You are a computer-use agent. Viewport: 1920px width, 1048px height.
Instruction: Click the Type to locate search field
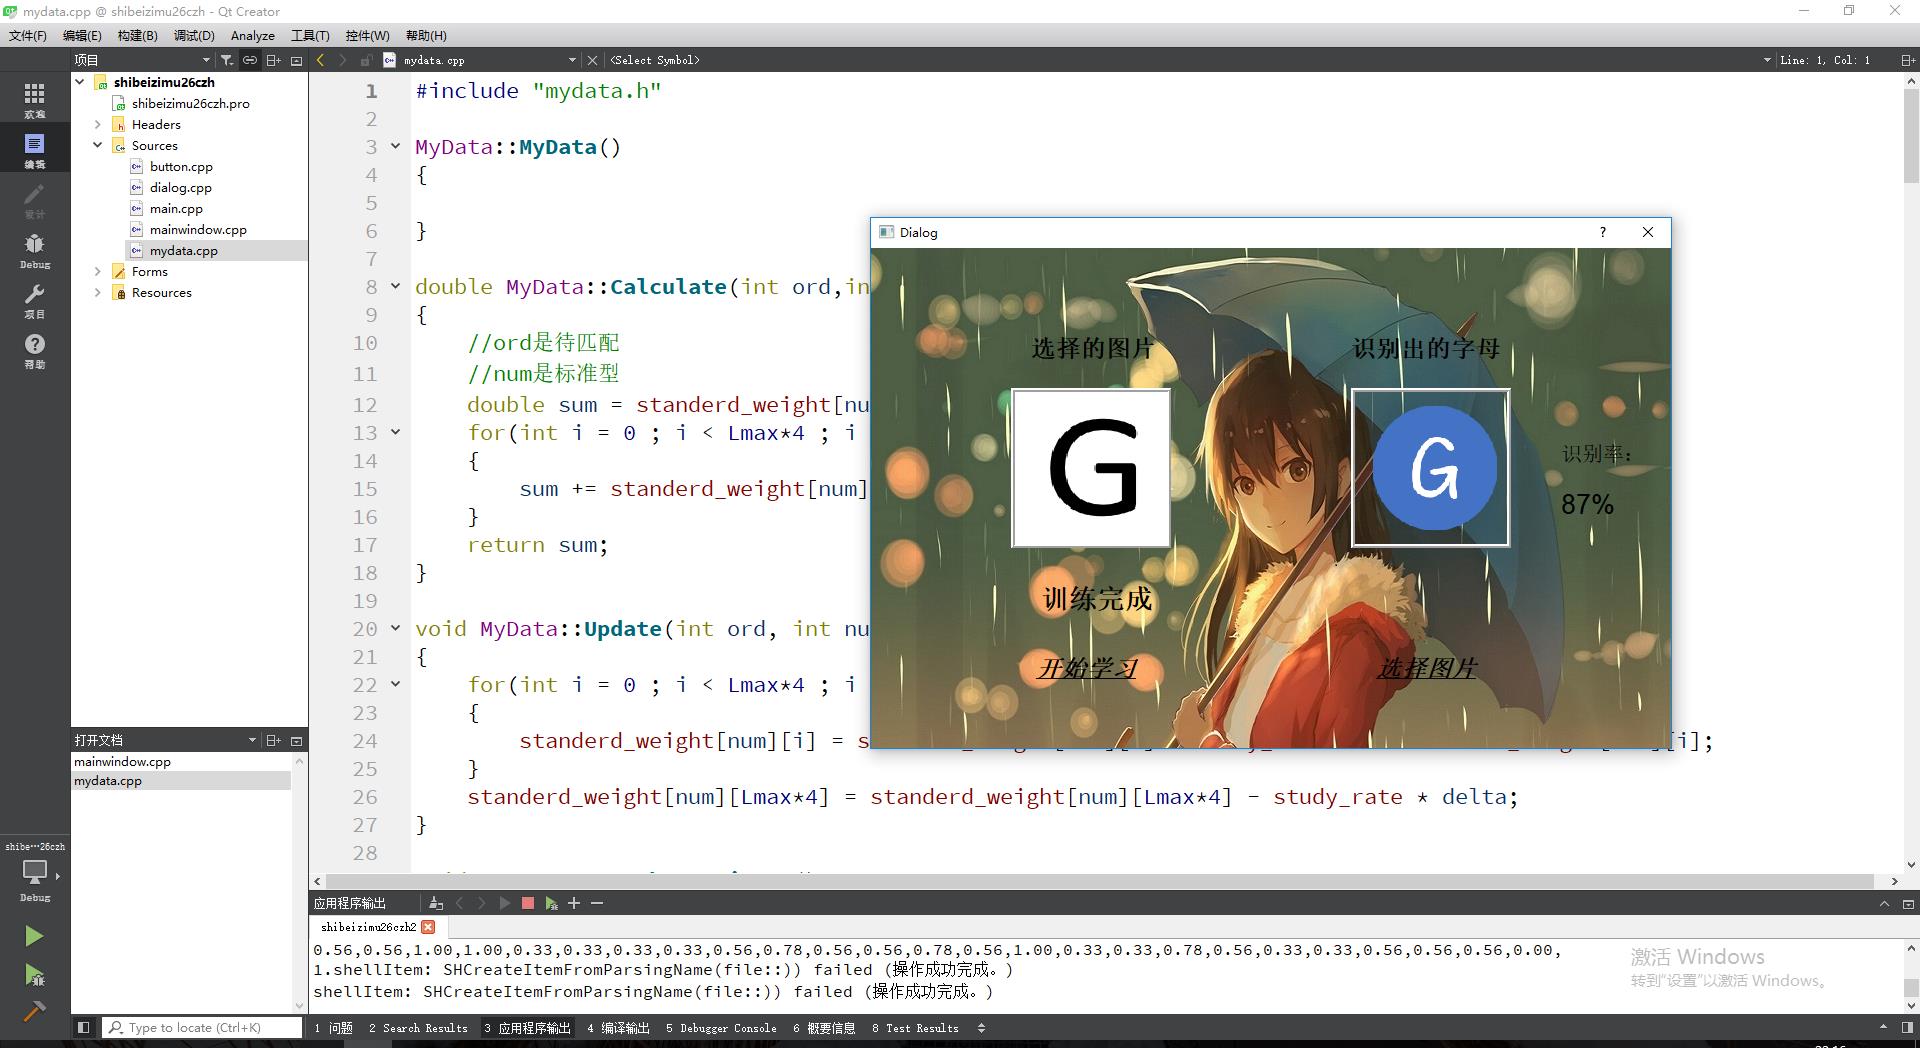tap(202, 1027)
